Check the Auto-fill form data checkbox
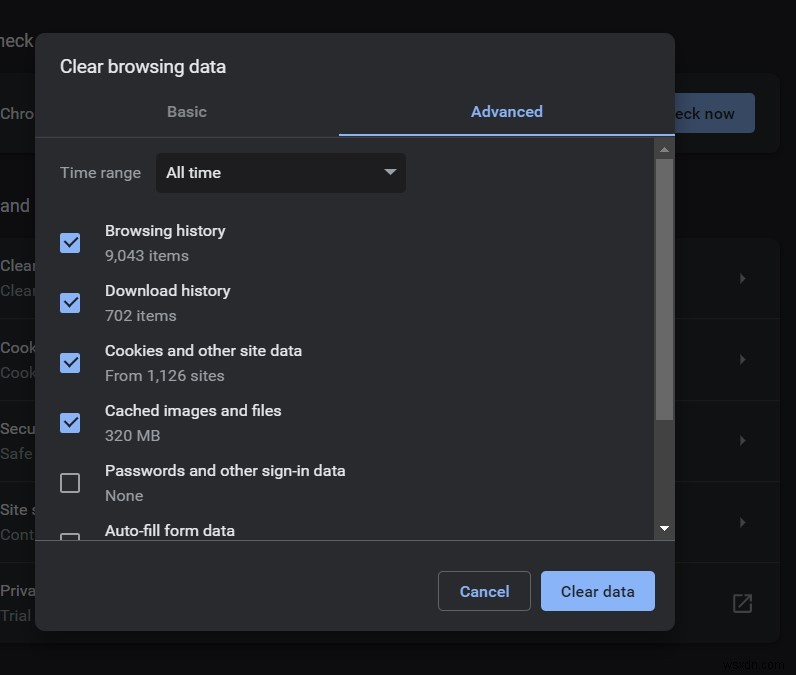Image resolution: width=796 pixels, height=675 pixels. [x=70, y=538]
